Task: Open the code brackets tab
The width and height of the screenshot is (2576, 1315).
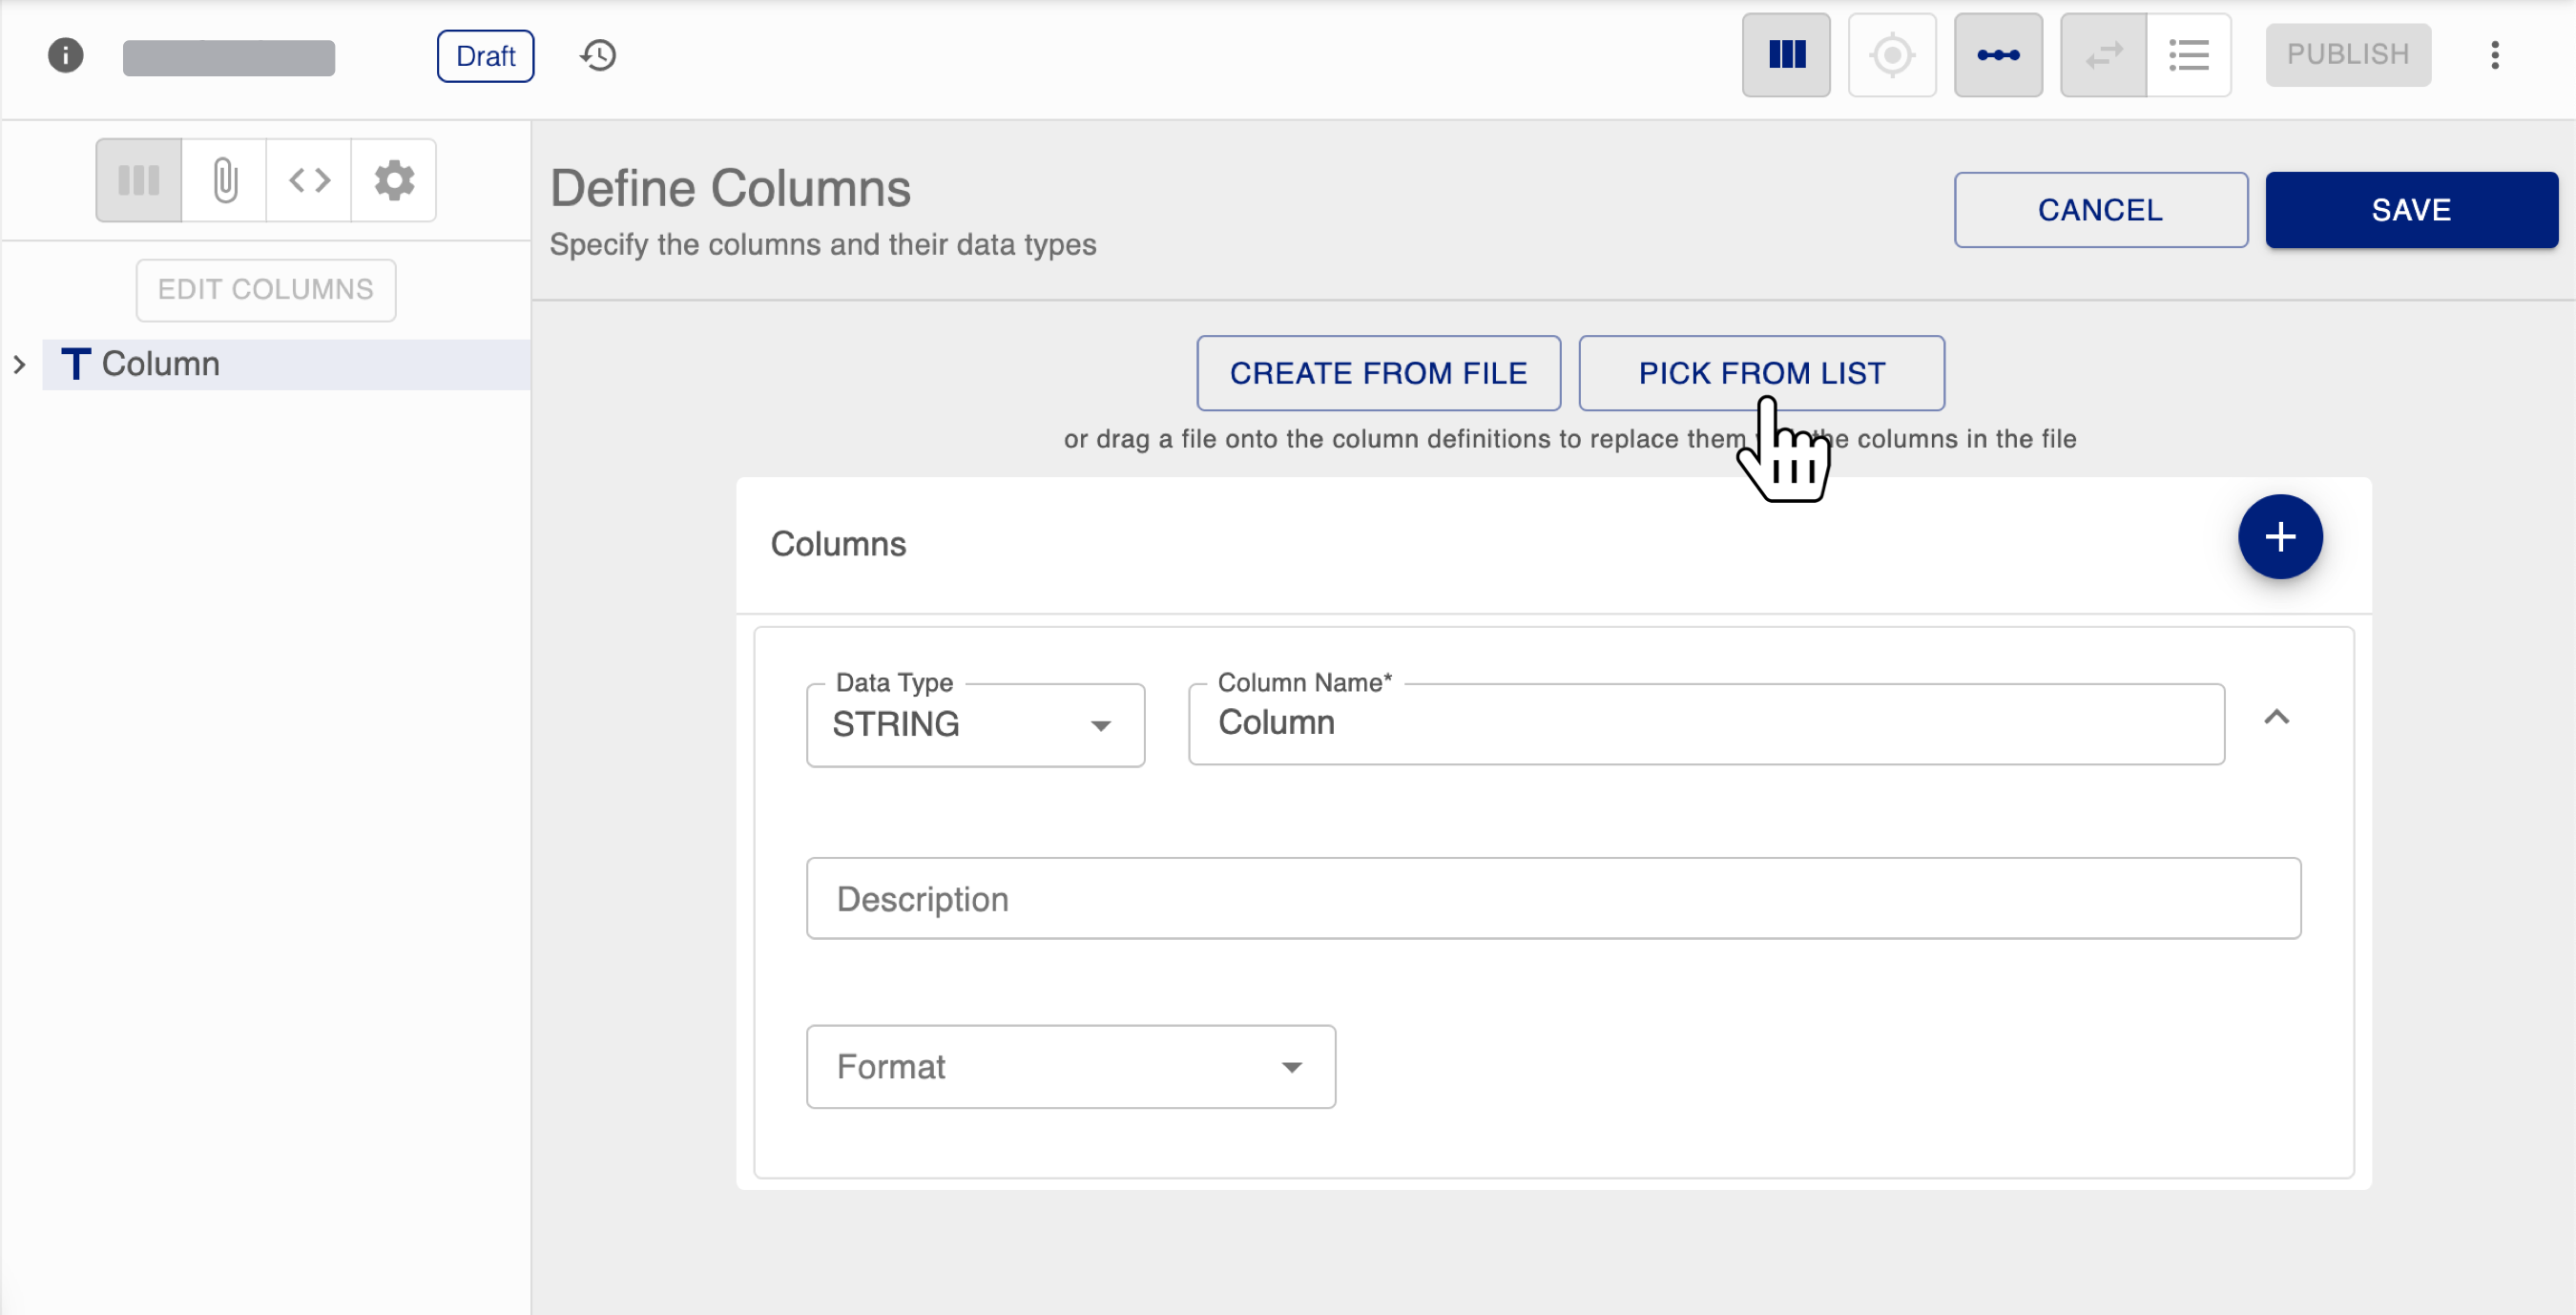Action: point(309,180)
